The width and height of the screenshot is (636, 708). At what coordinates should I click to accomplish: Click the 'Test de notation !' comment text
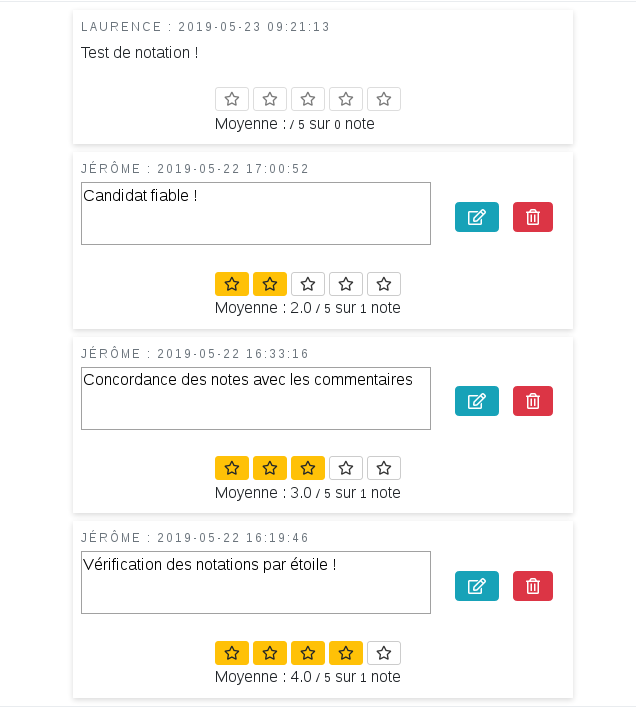coord(140,53)
